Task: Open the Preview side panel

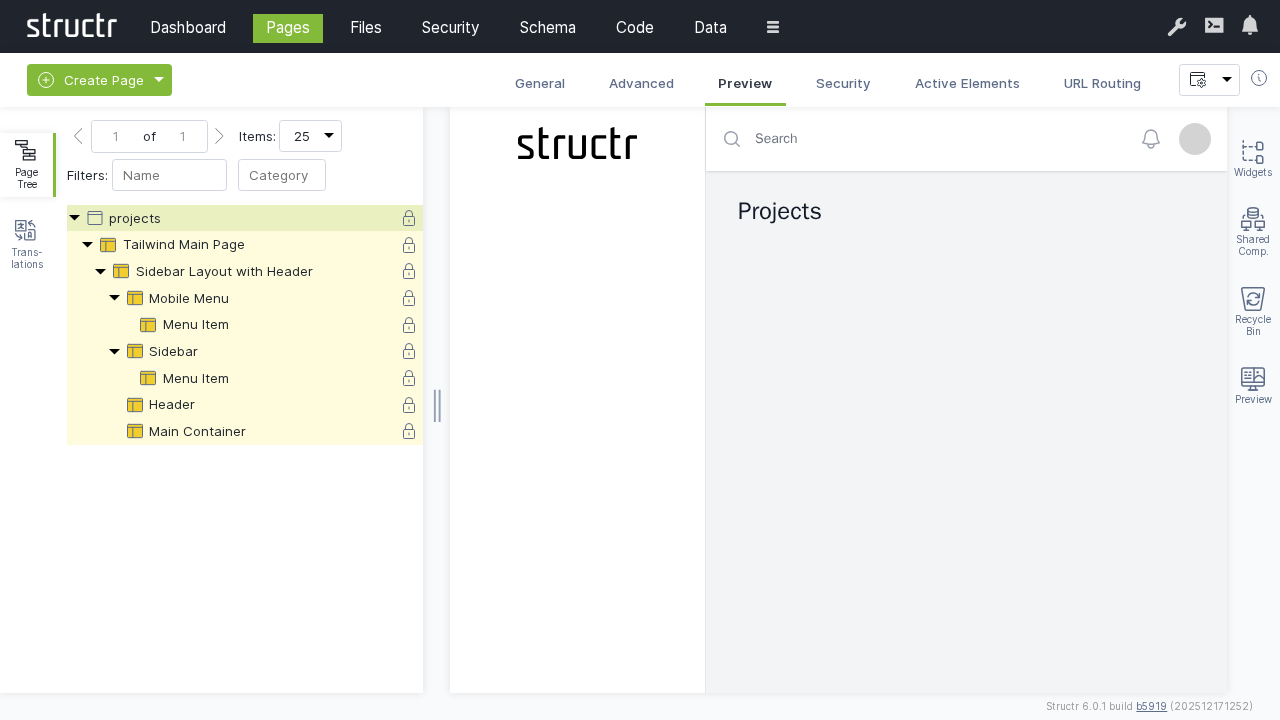Action: [1252, 385]
